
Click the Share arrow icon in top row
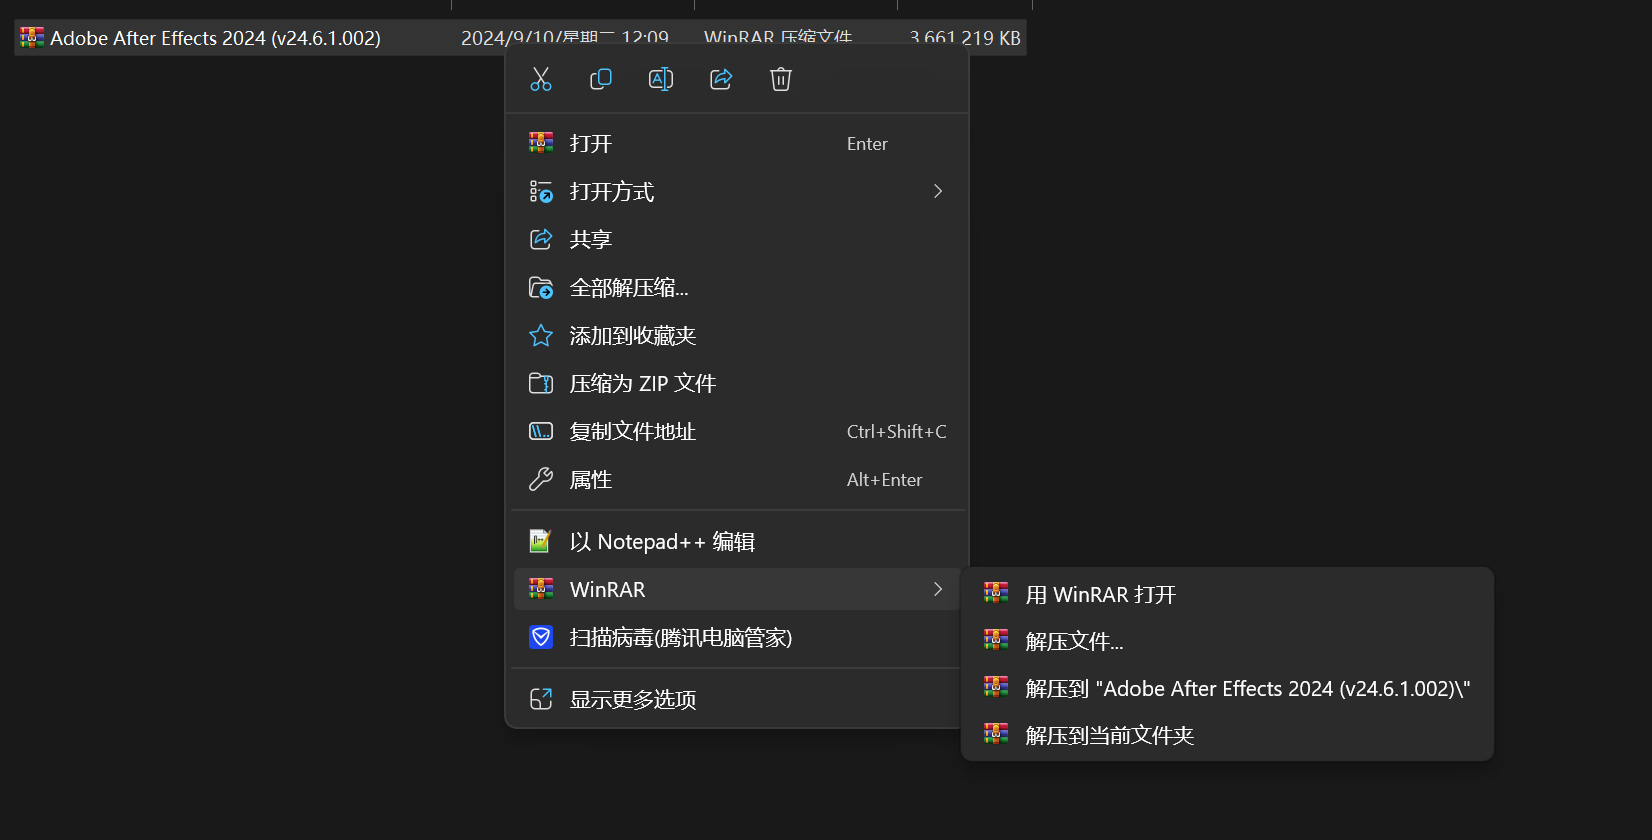tap(721, 79)
